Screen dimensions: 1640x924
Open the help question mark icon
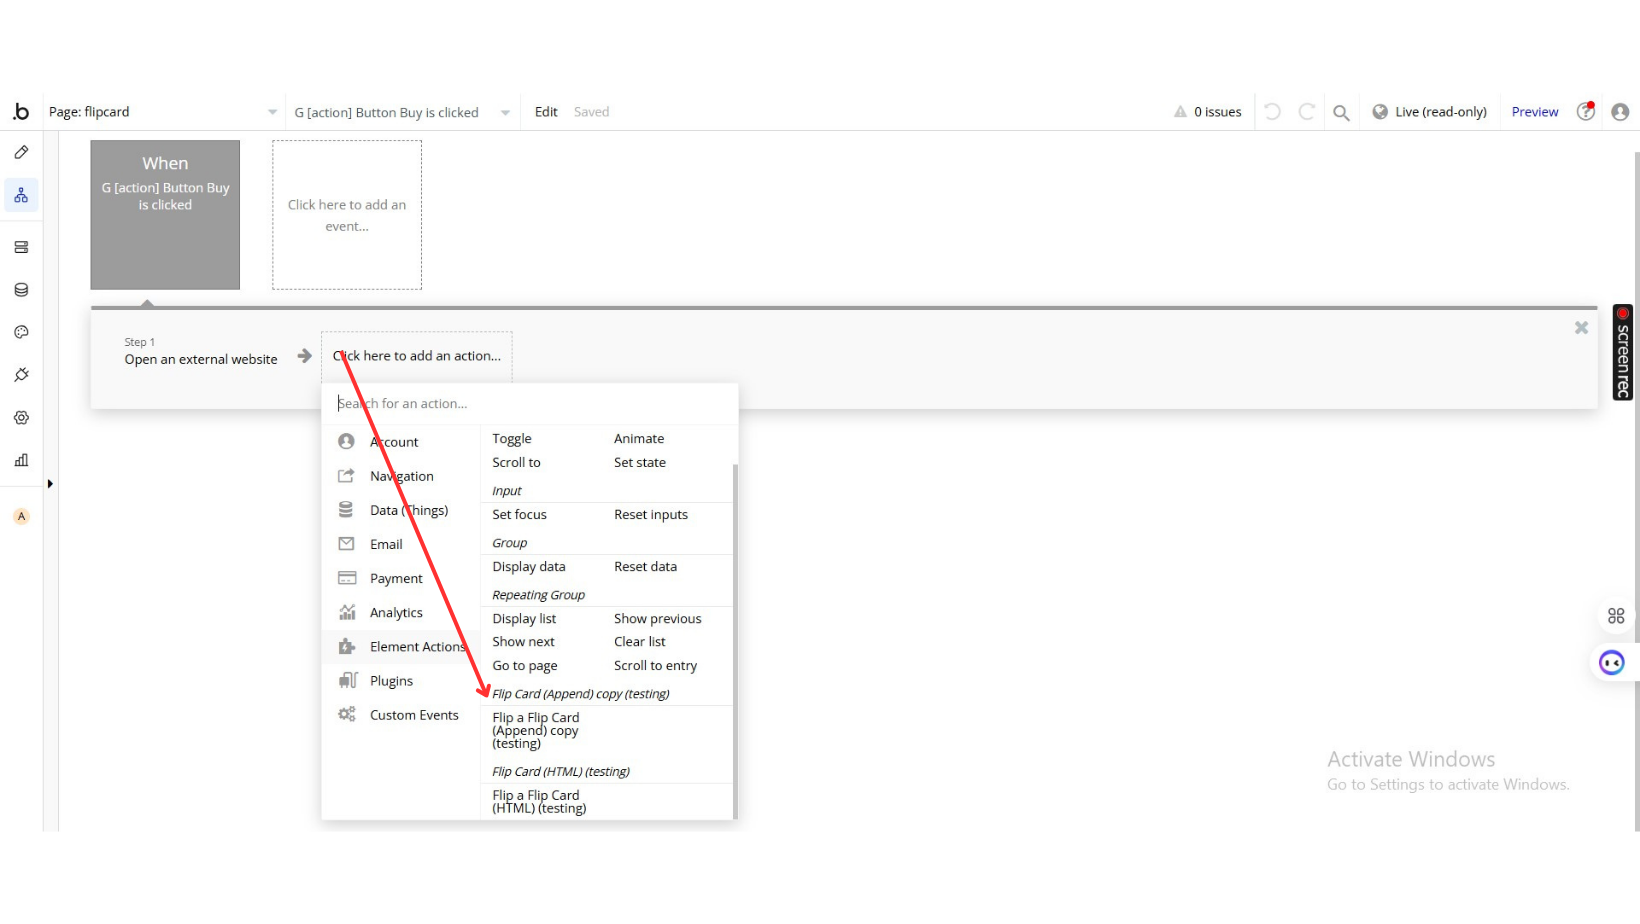1585,112
